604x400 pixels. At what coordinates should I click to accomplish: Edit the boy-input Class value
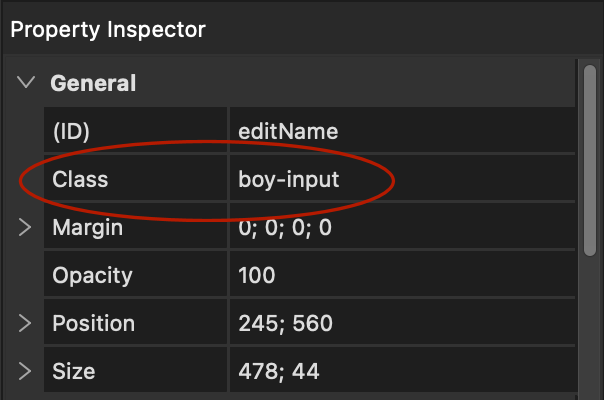pos(289,180)
